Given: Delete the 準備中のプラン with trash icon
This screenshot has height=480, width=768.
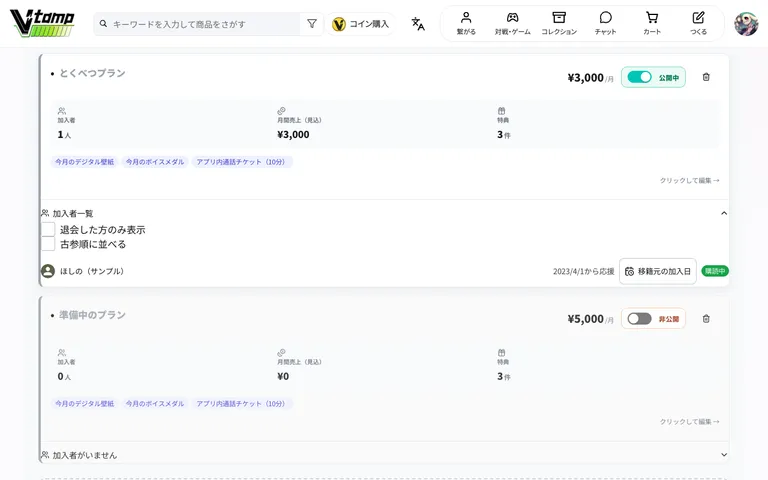Looking at the screenshot, I should coord(706,319).
